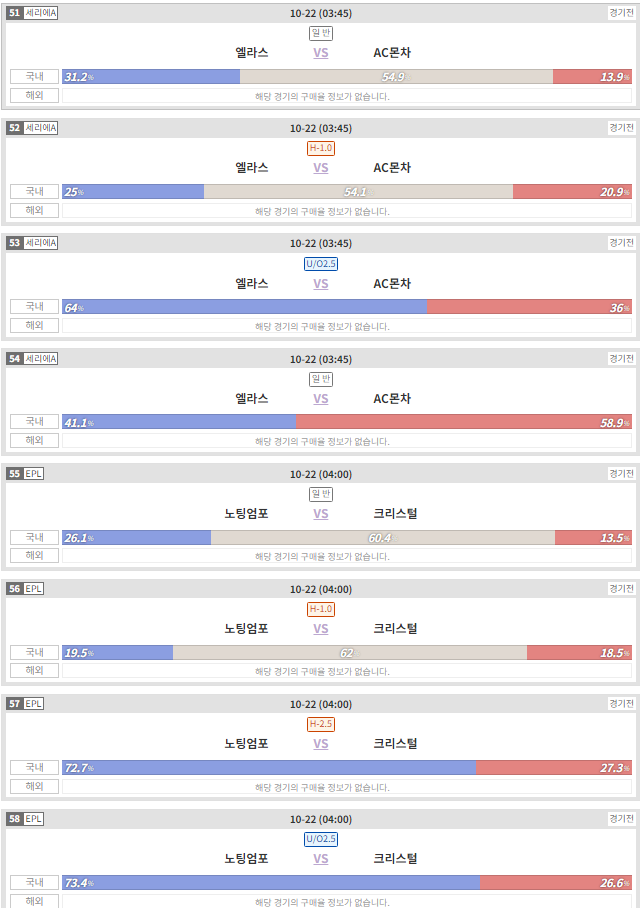Open the VS link in match 56
Screen dimensions: 640x908
[321, 629]
